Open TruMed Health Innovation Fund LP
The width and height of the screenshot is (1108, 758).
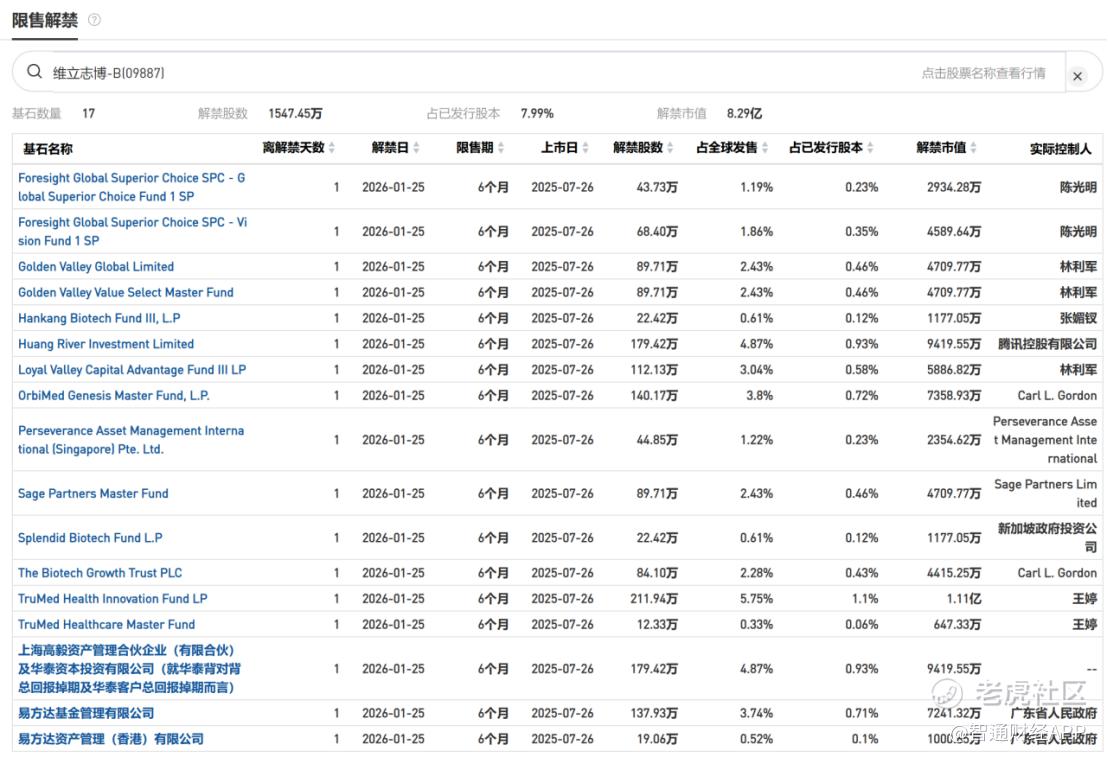[x=113, y=599]
